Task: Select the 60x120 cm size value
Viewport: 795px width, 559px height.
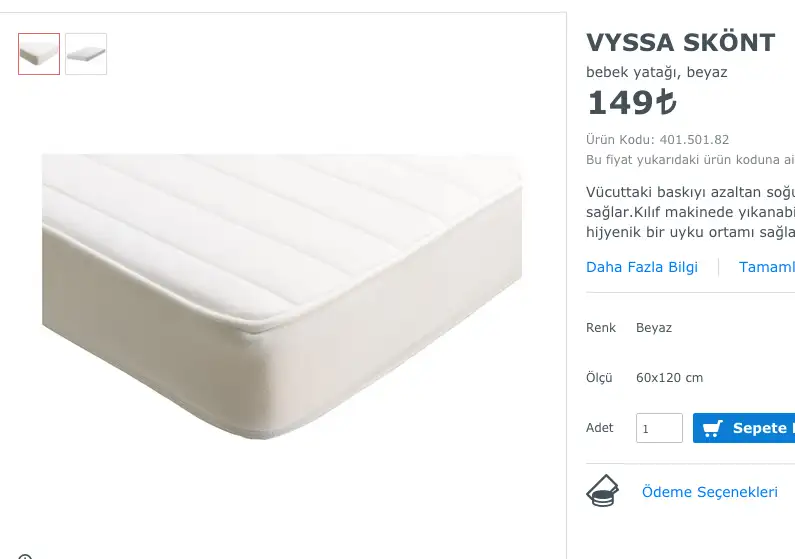Action: click(x=670, y=378)
